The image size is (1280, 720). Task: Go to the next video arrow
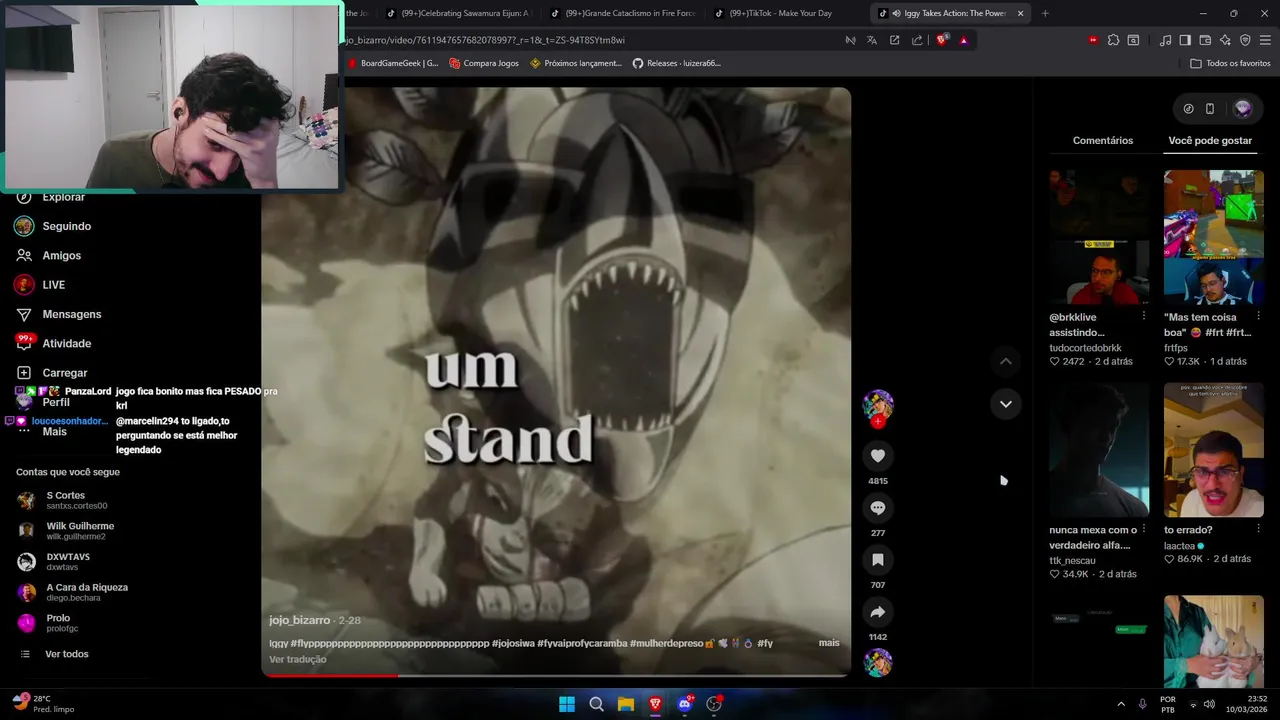tap(1006, 404)
